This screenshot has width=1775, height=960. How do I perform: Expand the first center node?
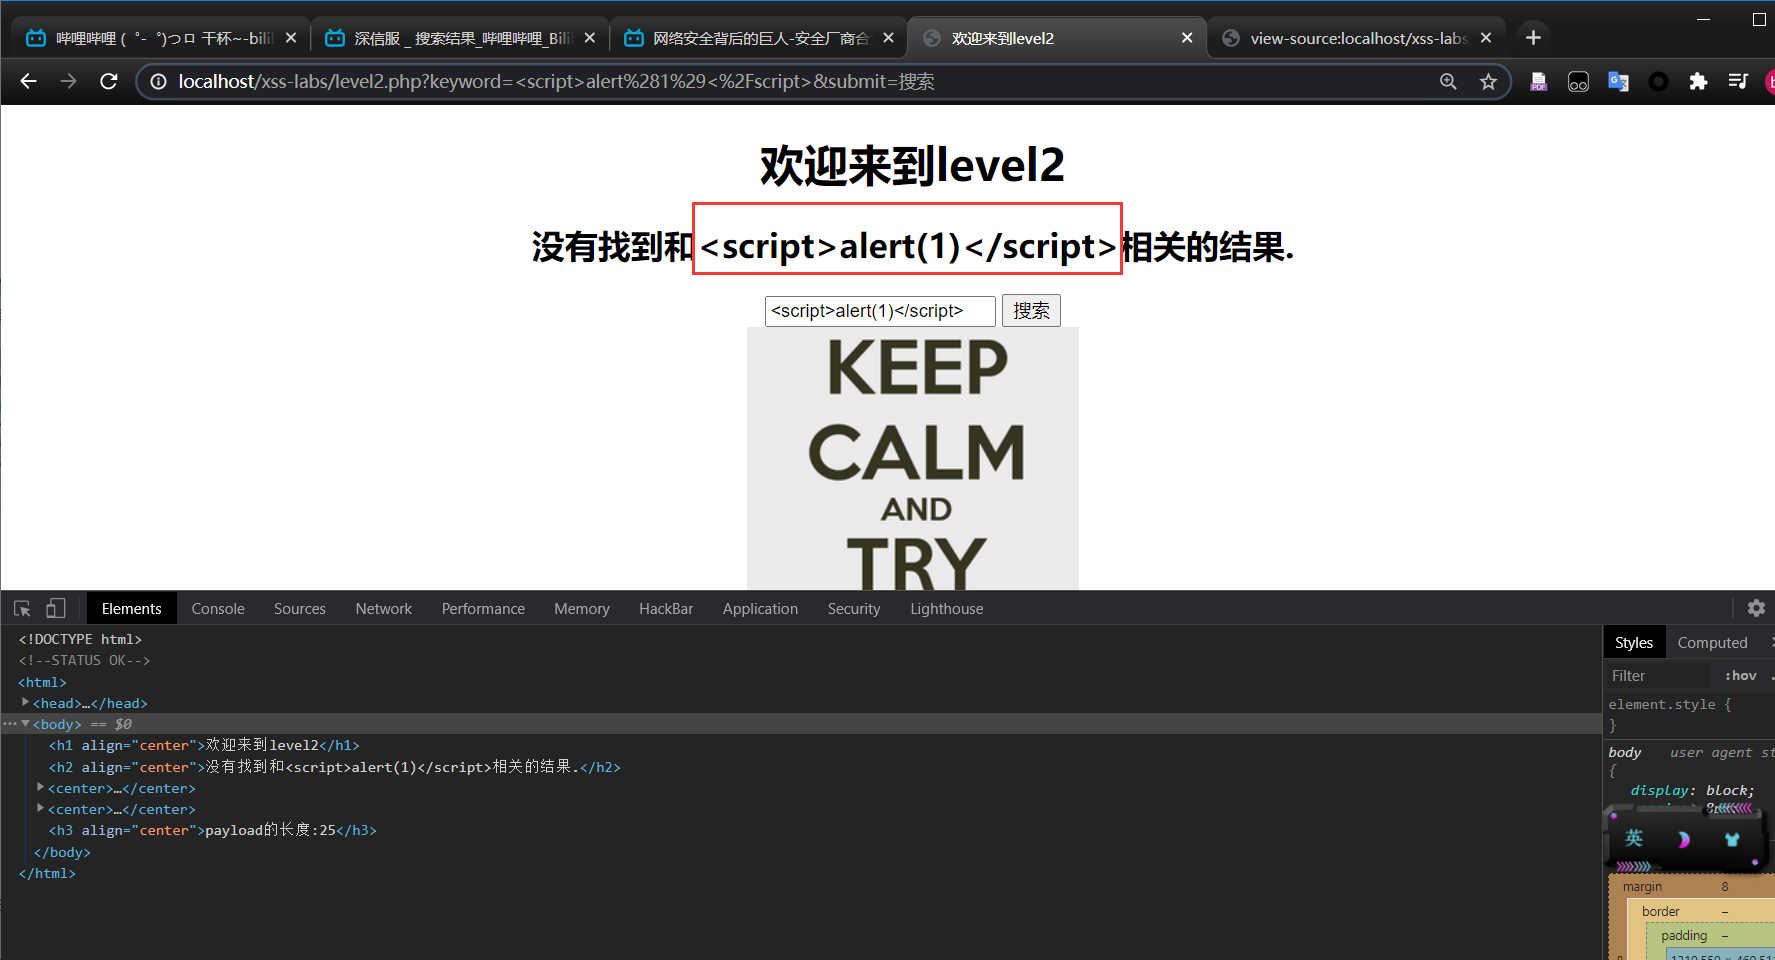[x=40, y=788]
